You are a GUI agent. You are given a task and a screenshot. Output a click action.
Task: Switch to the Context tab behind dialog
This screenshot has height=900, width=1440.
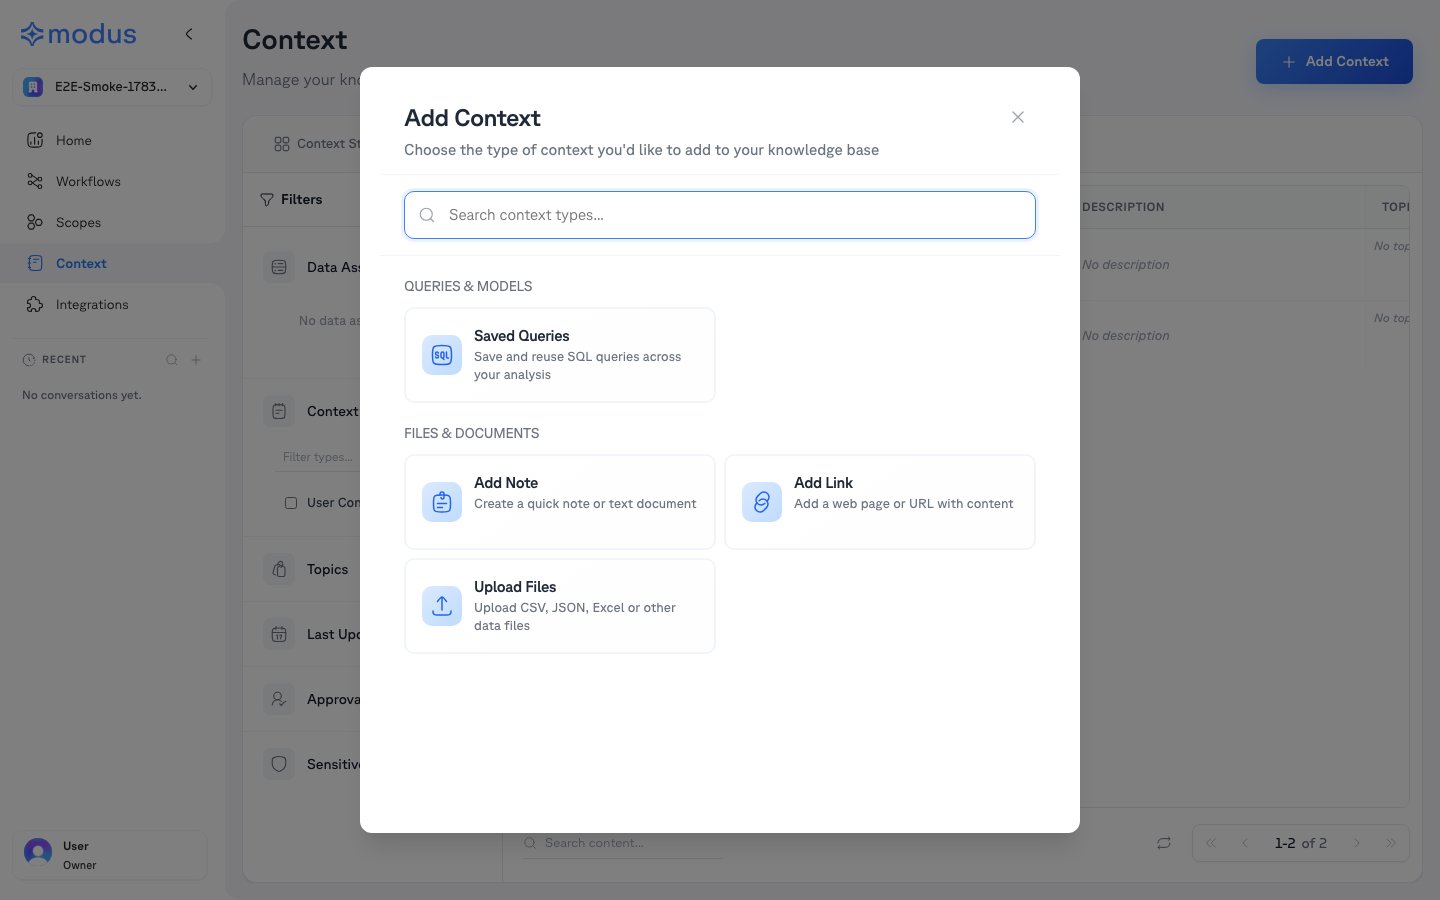[315, 144]
